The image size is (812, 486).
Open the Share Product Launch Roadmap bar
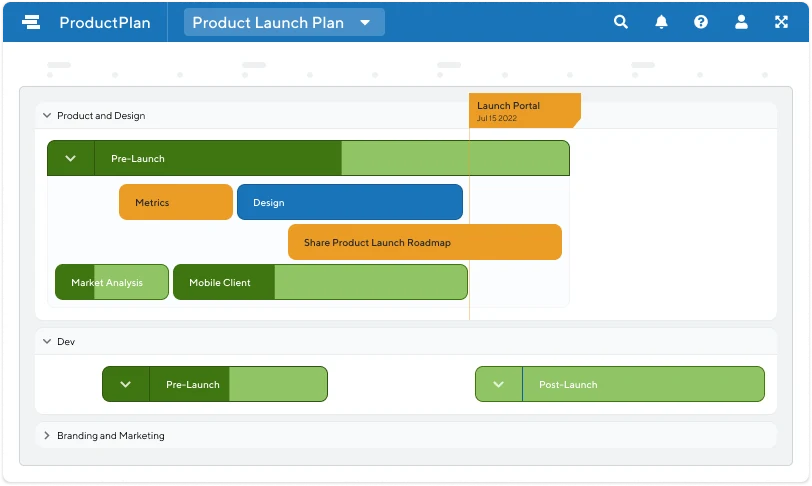425,242
